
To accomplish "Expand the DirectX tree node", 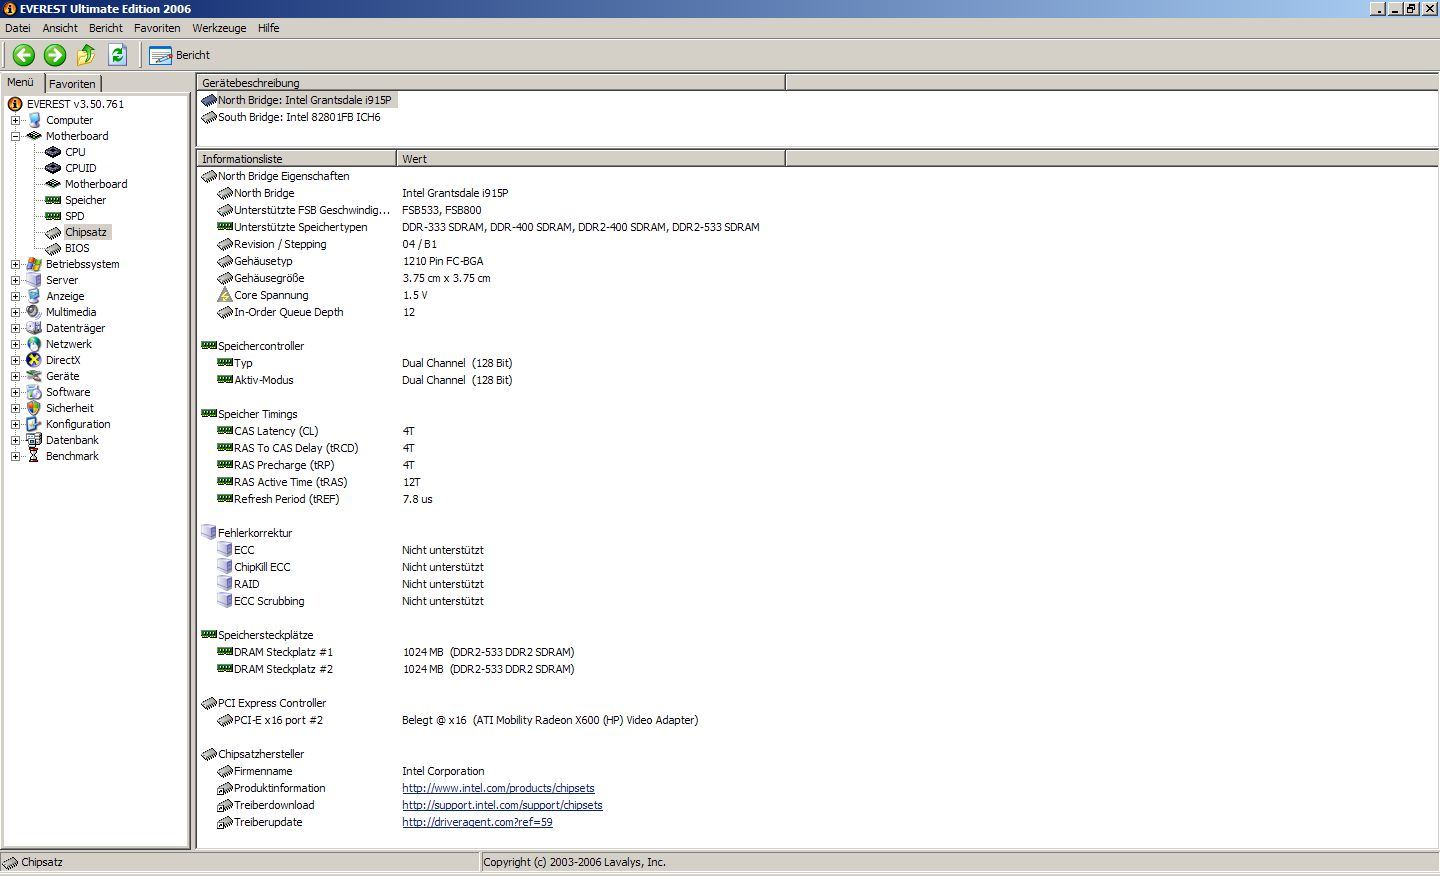I will [x=15, y=360].
